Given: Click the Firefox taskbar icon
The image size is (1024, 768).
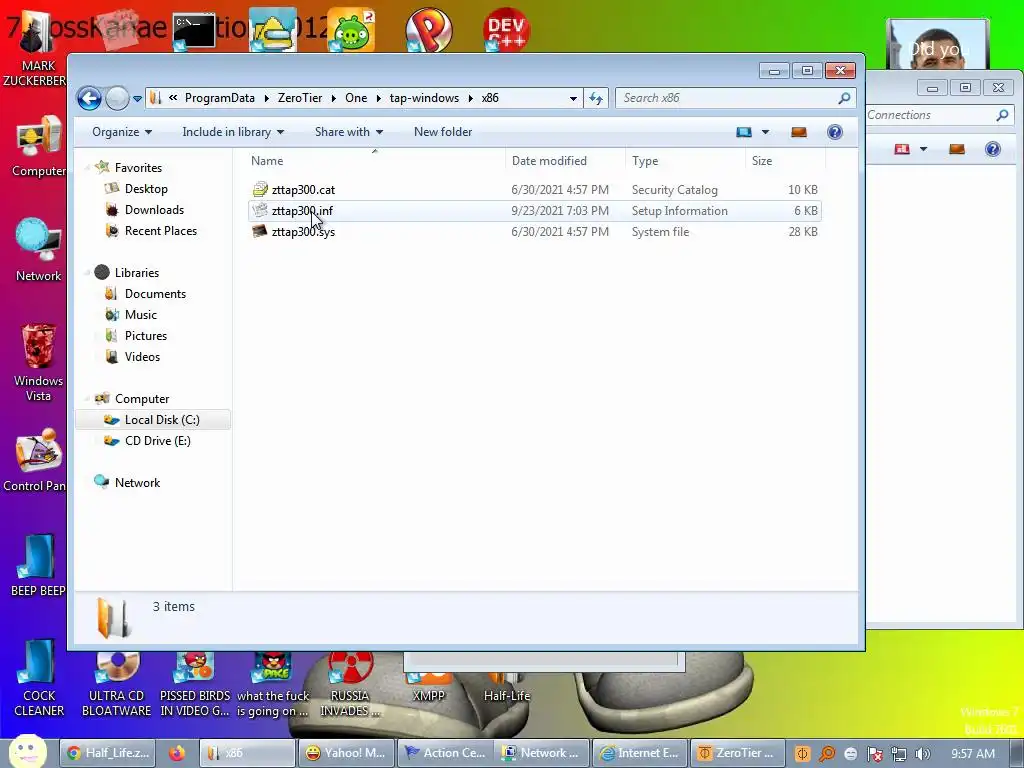Looking at the screenshot, I should point(176,753).
